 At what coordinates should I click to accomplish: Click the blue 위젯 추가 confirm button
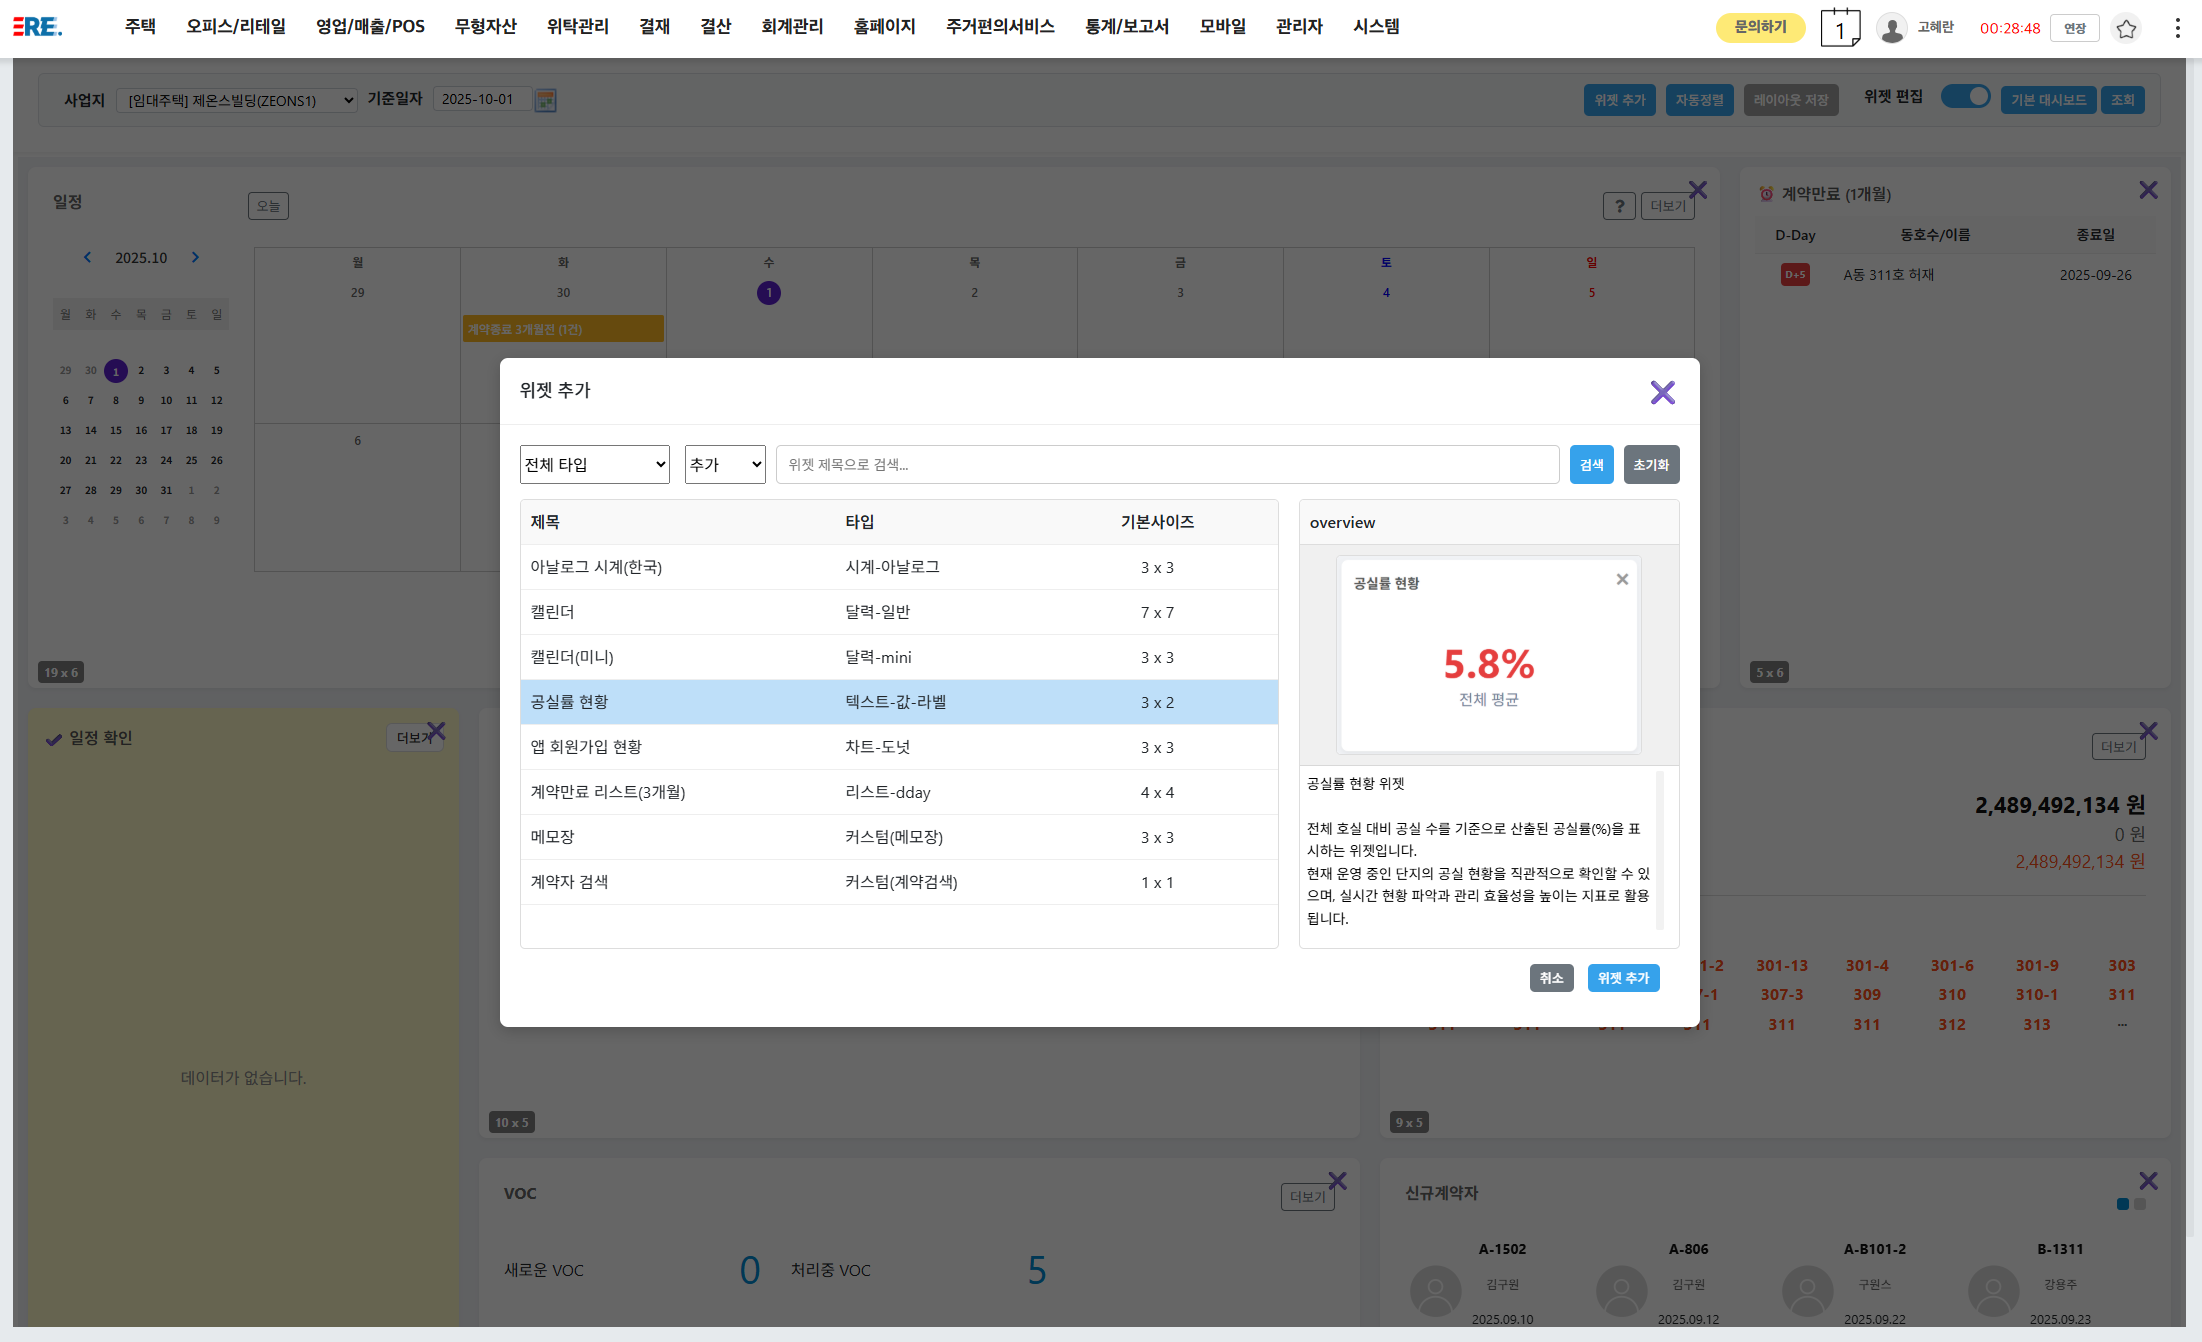[x=1622, y=978]
